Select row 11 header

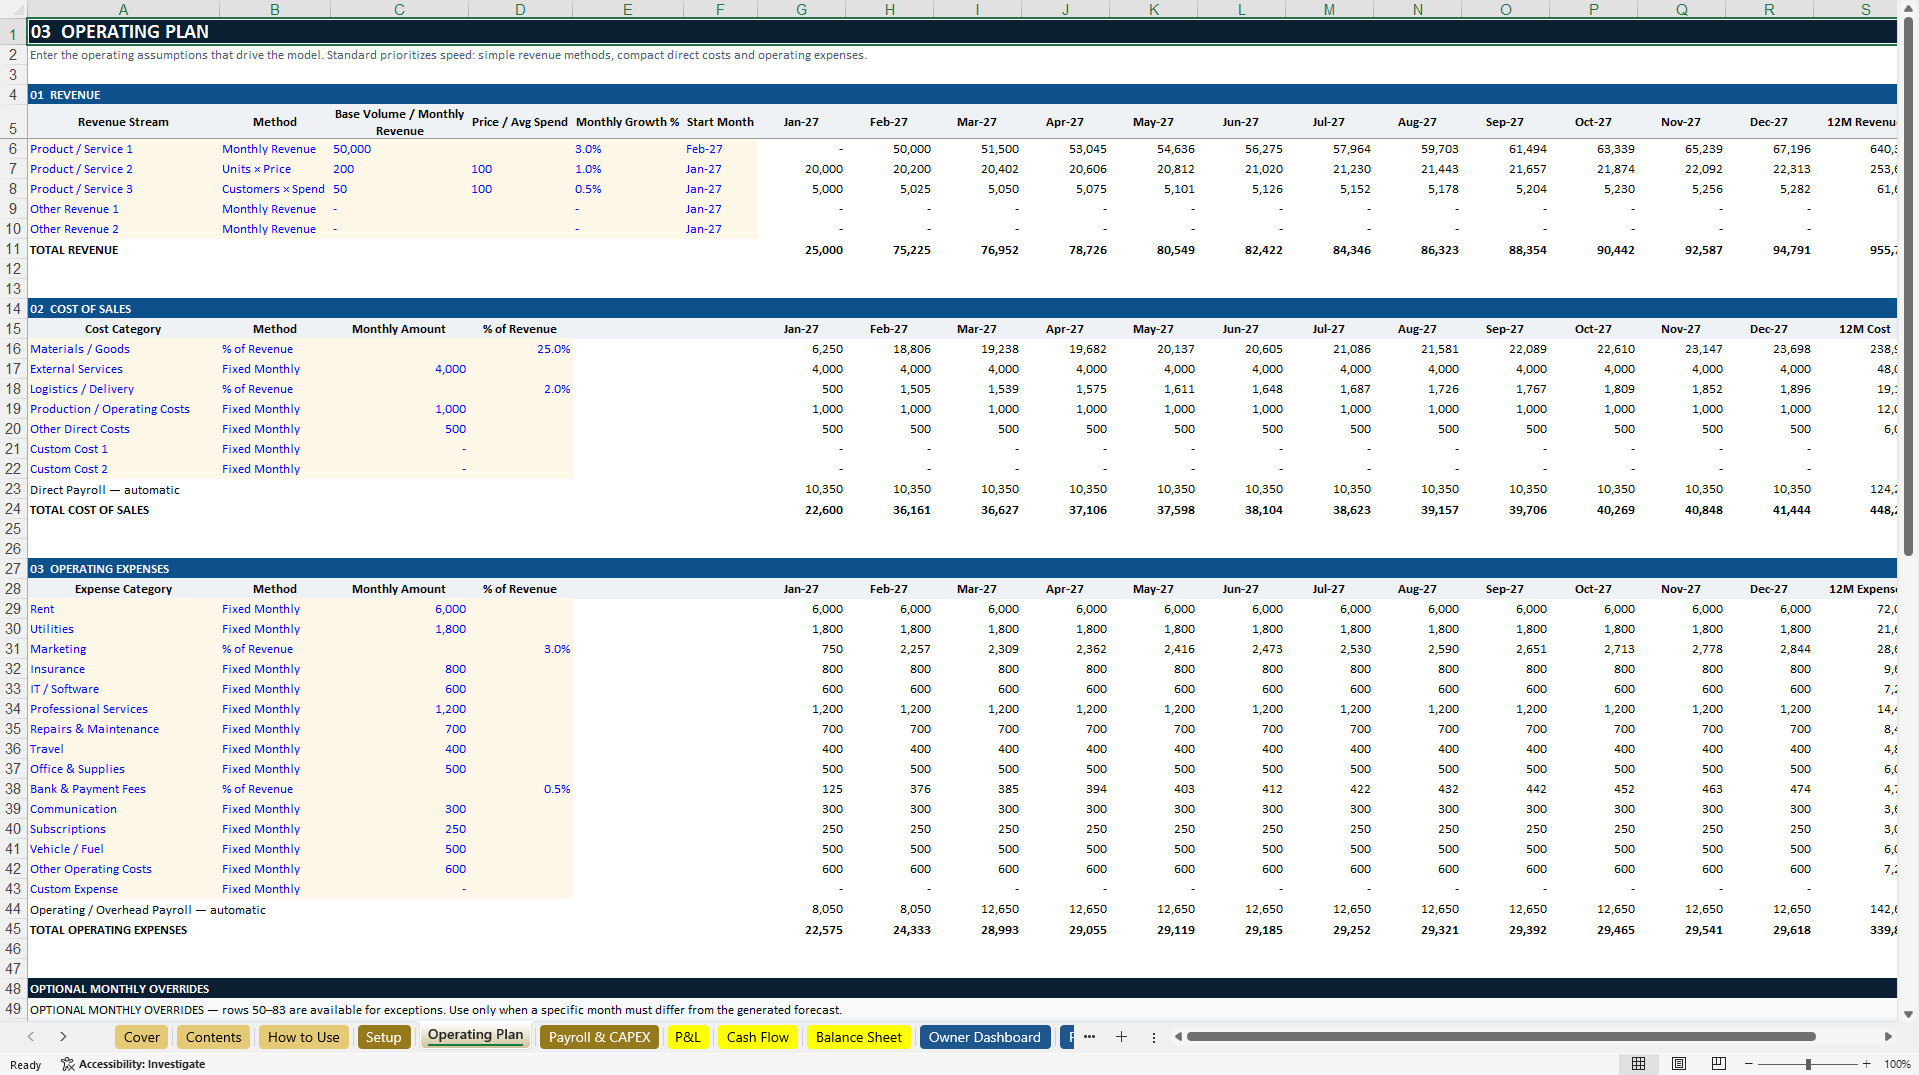click(x=13, y=250)
